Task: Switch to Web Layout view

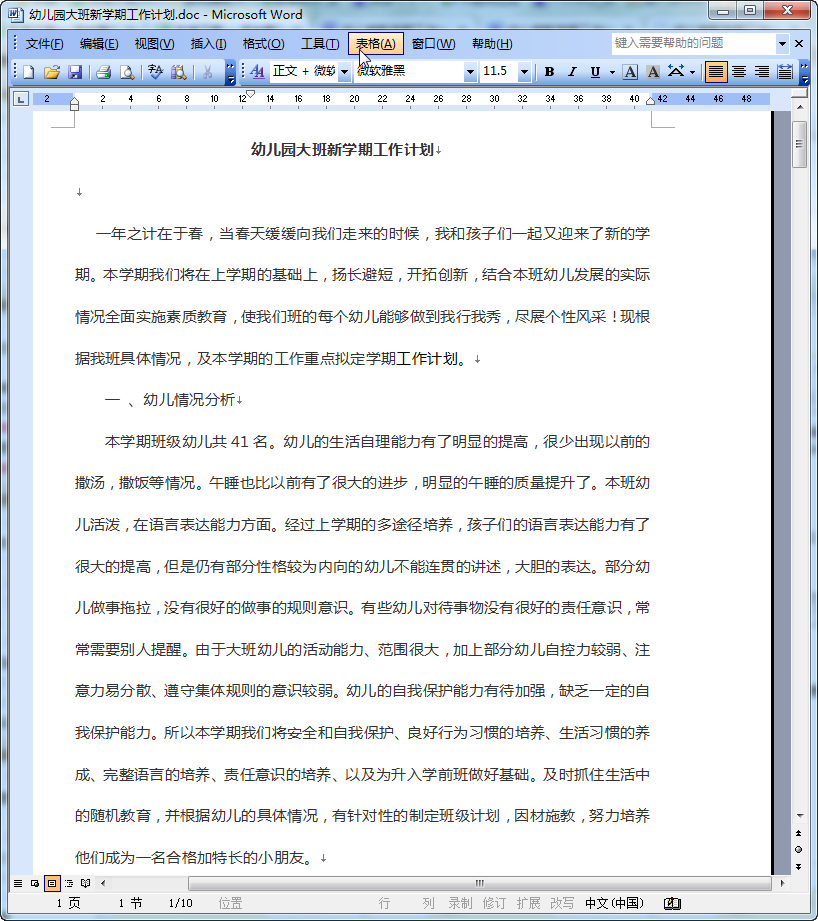Action: [35, 883]
